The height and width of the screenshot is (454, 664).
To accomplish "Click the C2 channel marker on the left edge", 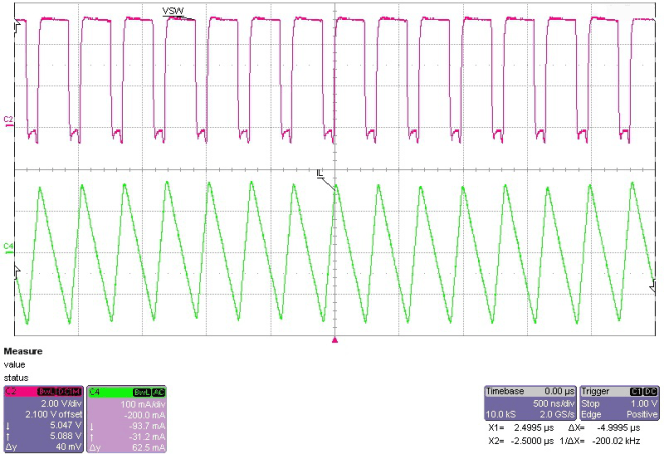I will [9, 120].
